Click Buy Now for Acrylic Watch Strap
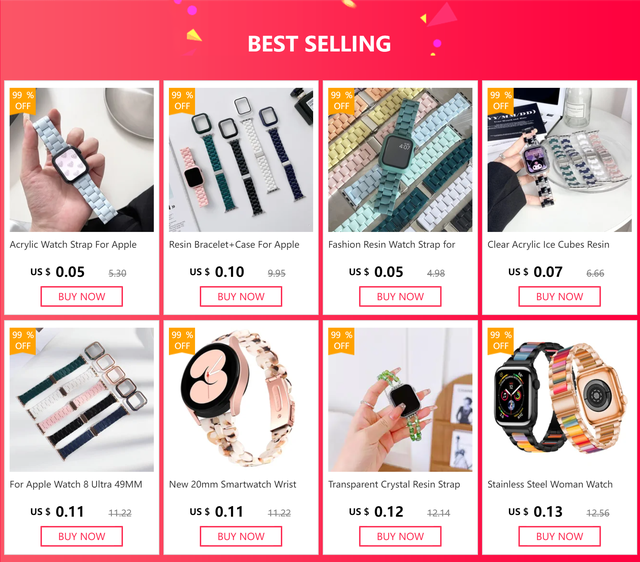 [82, 296]
